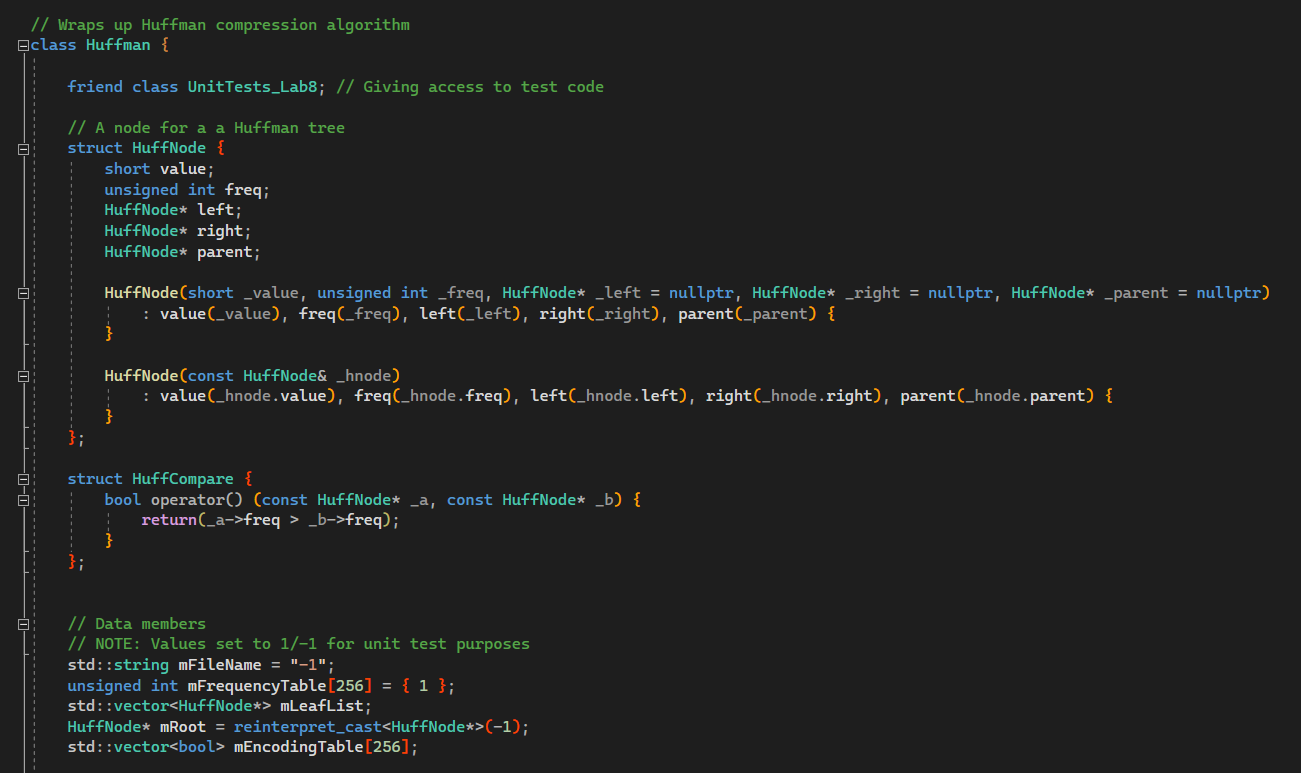Collapse the operator() function body
Image resolution: width=1301 pixels, height=773 pixels.
(x=22, y=499)
